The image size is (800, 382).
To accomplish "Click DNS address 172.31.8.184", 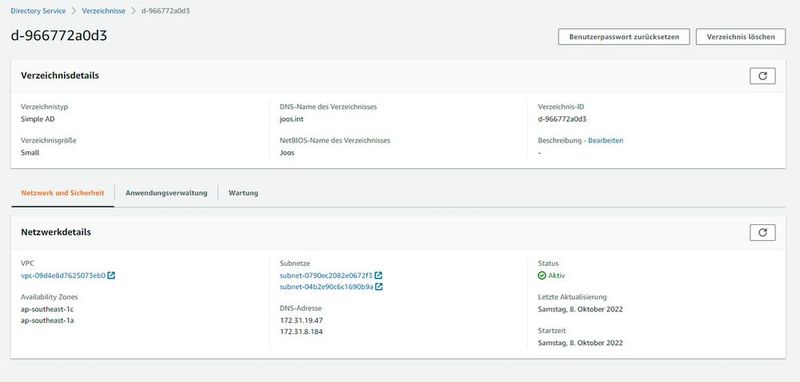I will pos(301,332).
